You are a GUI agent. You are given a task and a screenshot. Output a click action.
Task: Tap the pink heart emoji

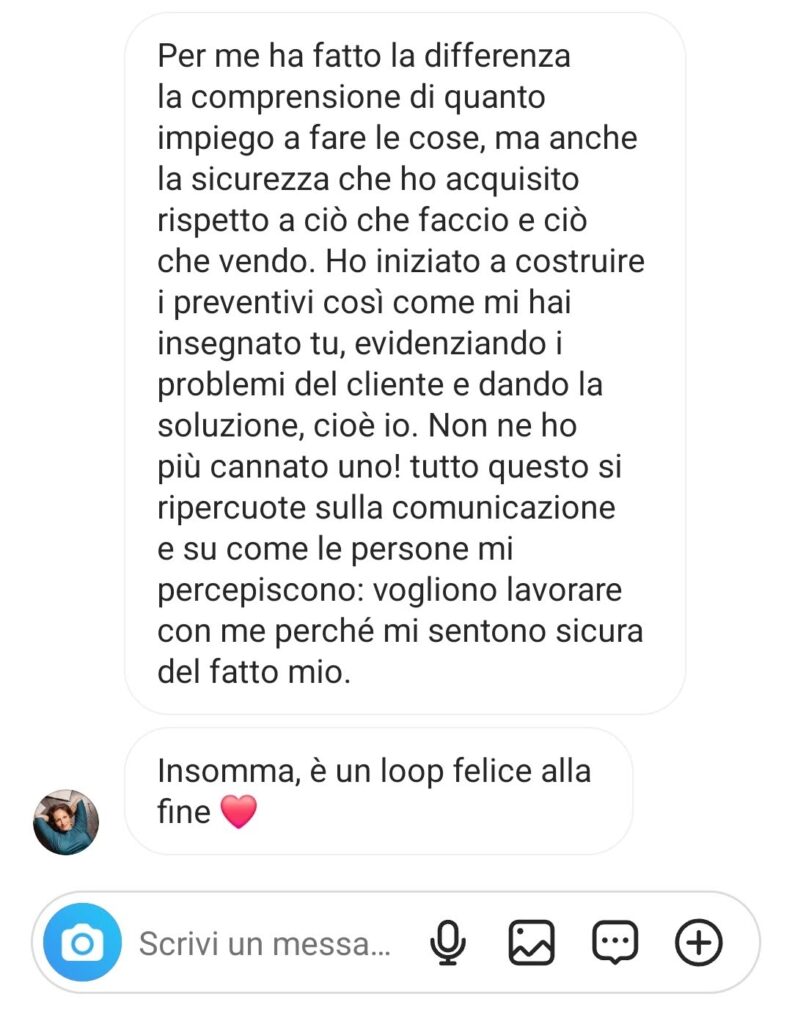pos(239,812)
